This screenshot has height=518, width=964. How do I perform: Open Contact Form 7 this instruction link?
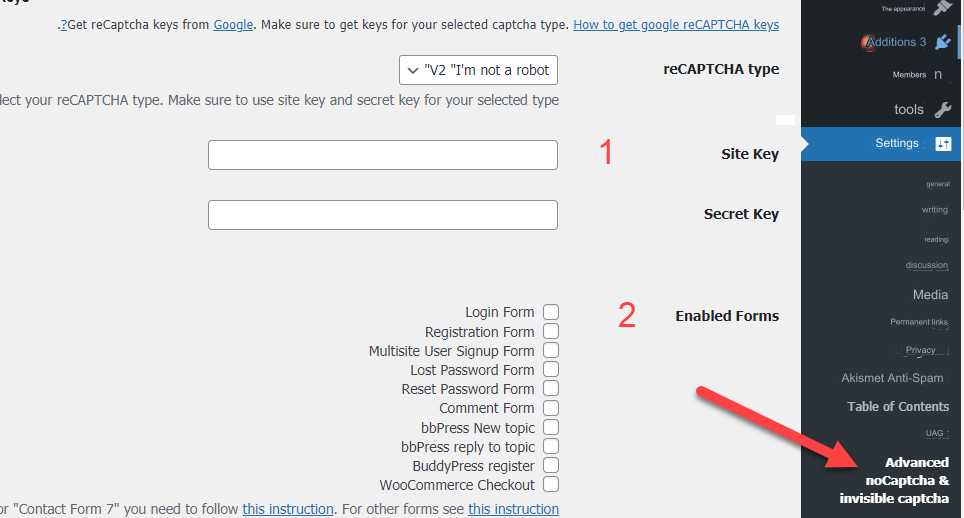[x=288, y=509]
